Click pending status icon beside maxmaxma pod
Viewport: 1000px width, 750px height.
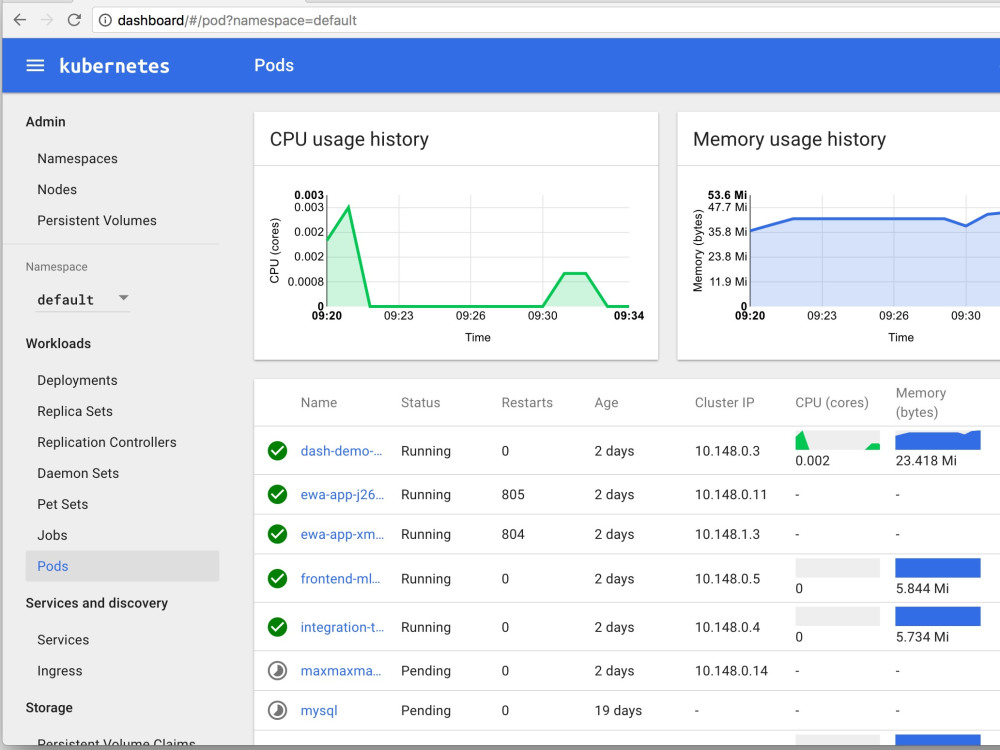click(277, 670)
